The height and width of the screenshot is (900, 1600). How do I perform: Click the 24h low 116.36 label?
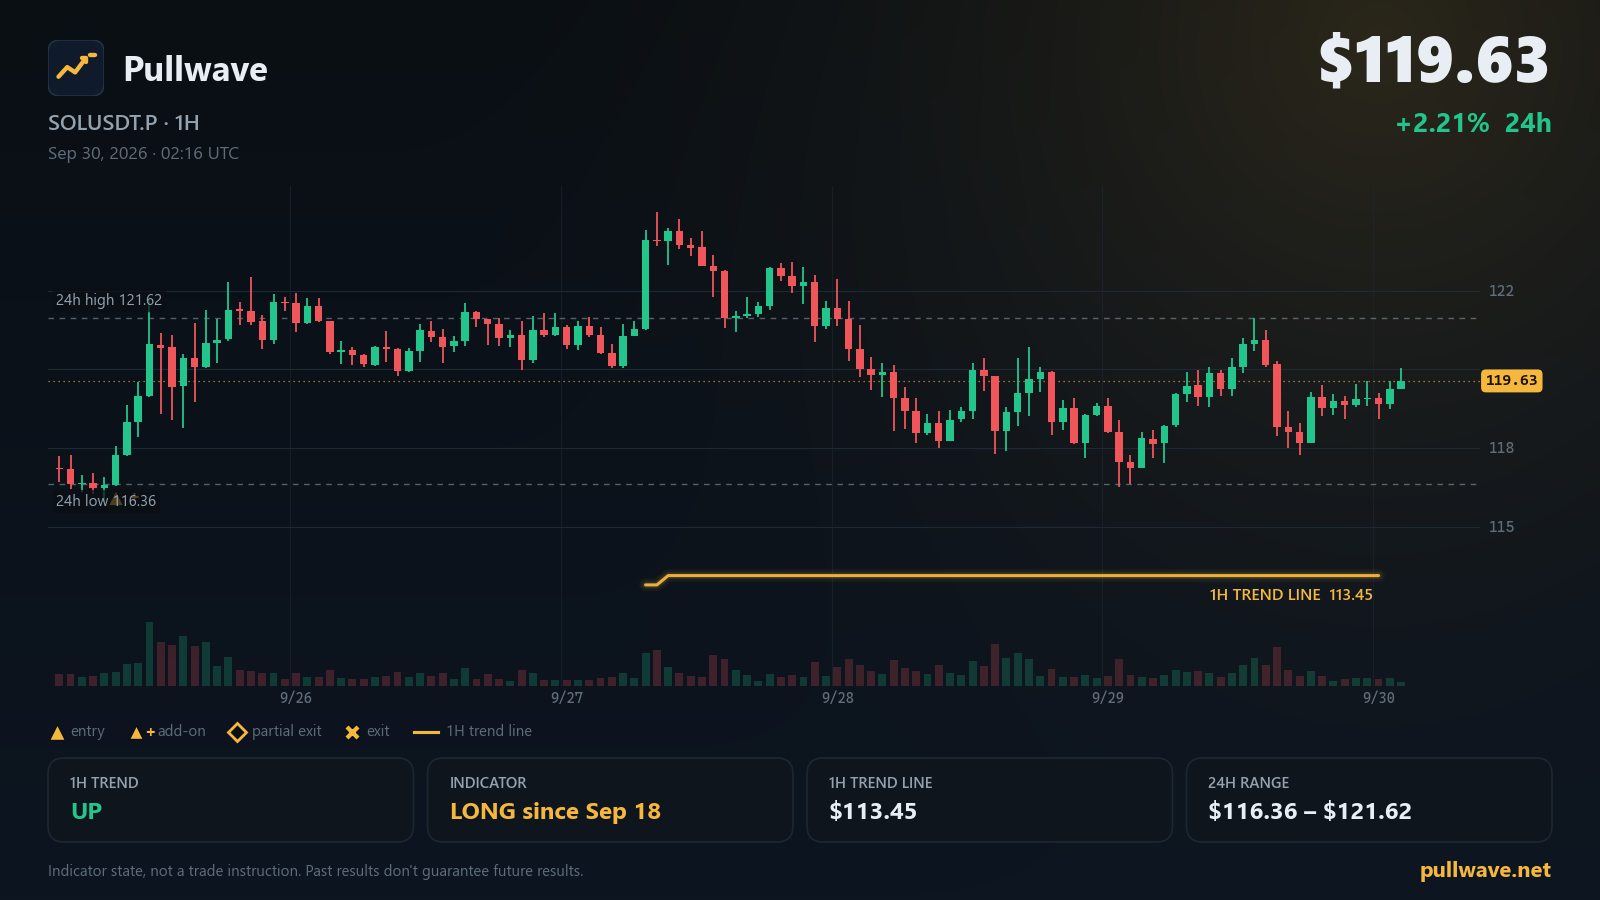[105, 501]
